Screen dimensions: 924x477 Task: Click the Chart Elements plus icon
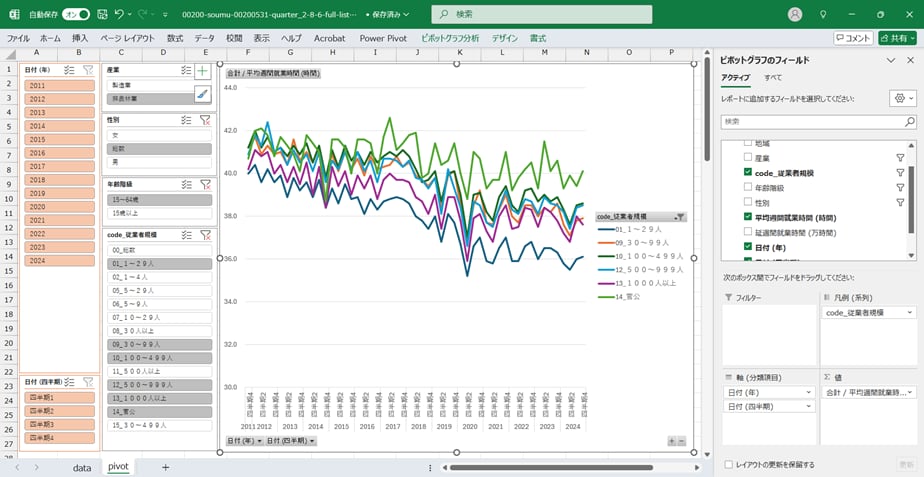click(202, 71)
